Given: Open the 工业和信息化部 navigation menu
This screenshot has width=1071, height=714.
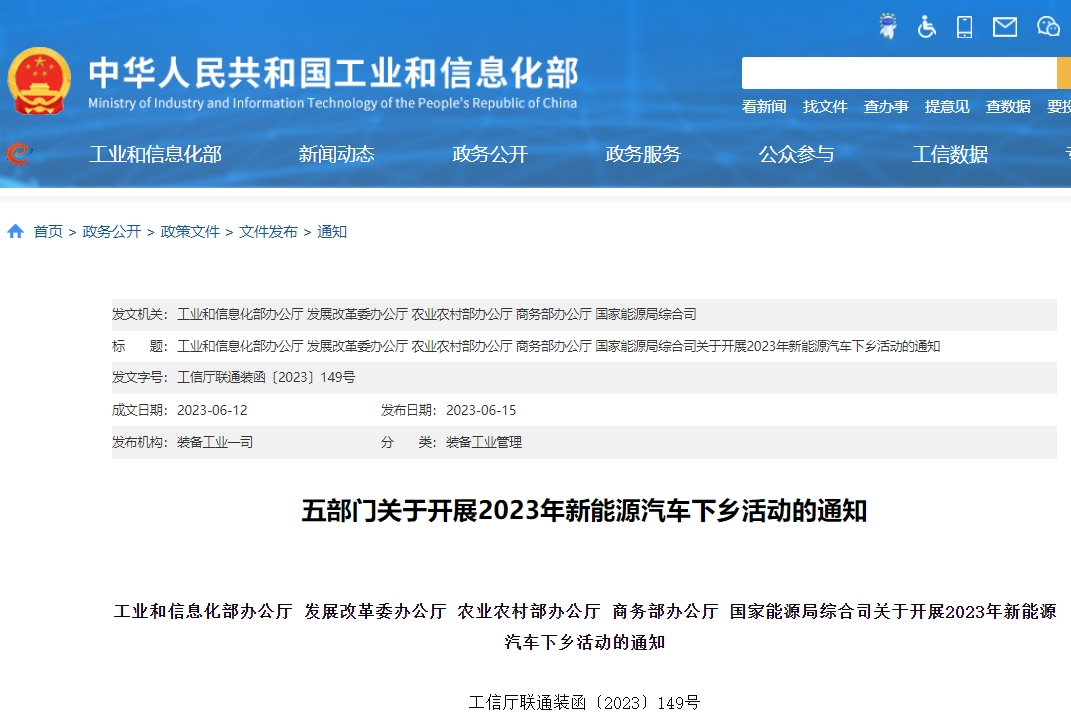Looking at the screenshot, I should click(155, 154).
